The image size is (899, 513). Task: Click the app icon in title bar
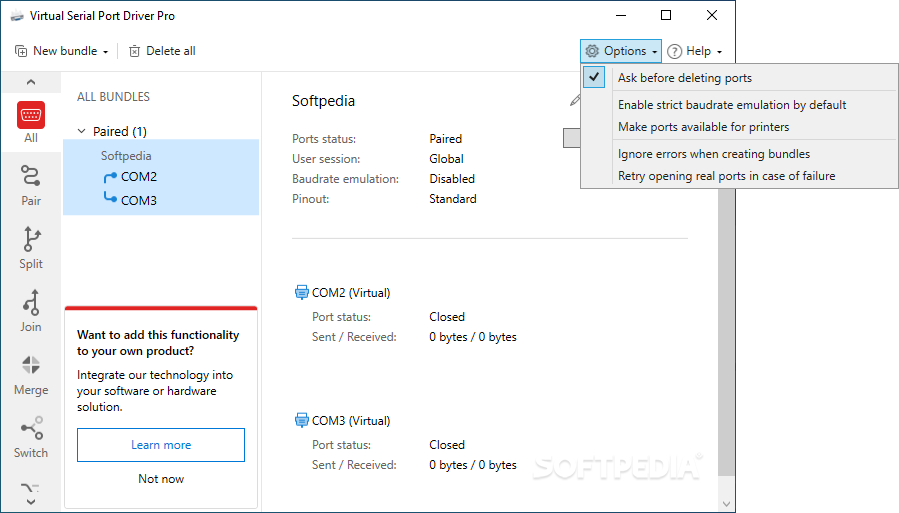[17, 16]
